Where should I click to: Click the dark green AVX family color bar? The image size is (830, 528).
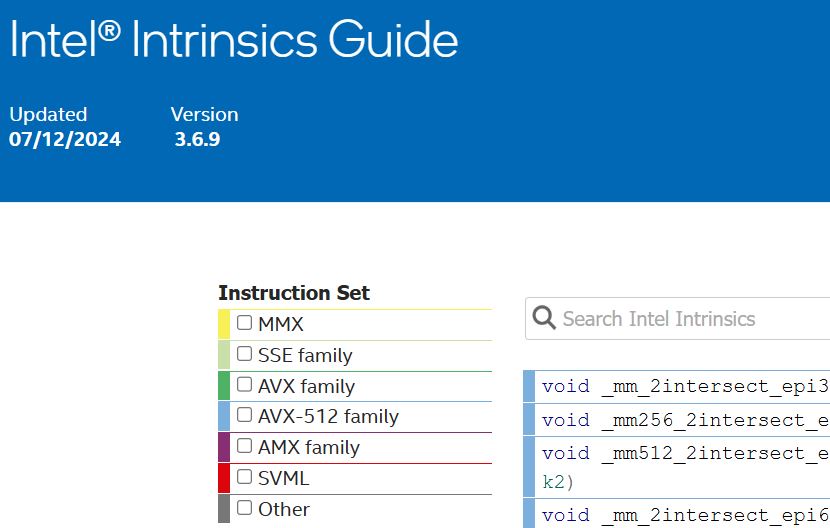pos(224,386)
